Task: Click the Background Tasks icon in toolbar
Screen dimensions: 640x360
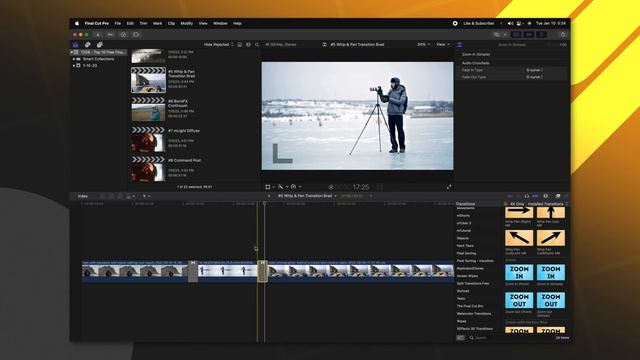Action: 123,35
